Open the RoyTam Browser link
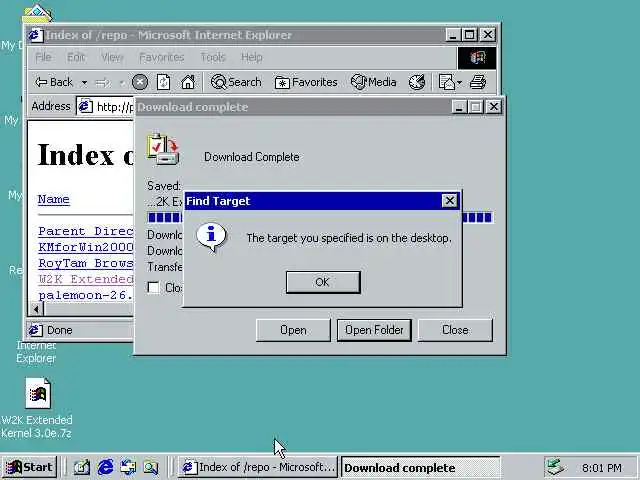This screenshot has width=640, height=480. [86, 263]
